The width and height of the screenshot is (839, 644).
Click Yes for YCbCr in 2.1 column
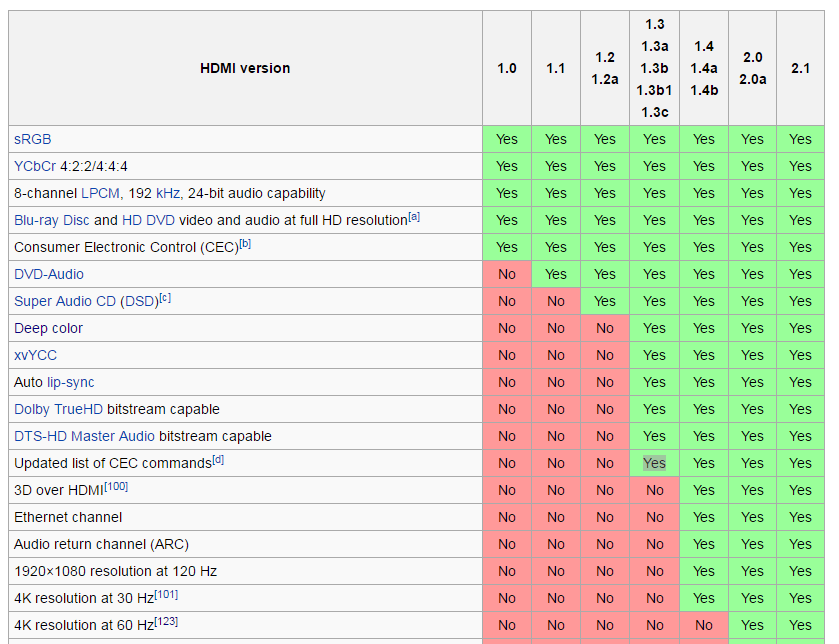[800, 166]
